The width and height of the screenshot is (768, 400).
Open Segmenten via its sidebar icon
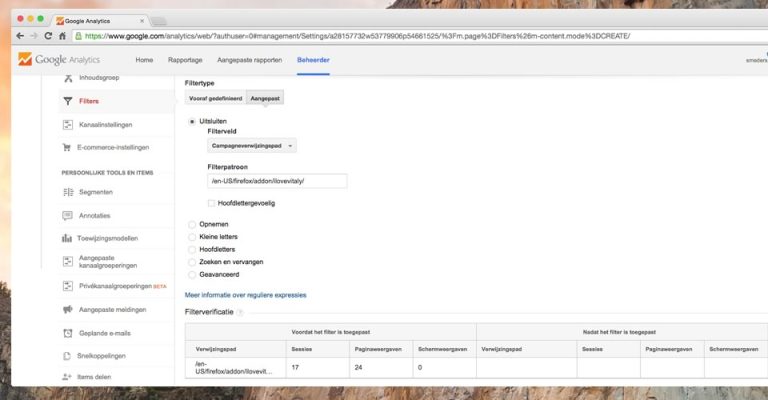[x=68, y=192]
